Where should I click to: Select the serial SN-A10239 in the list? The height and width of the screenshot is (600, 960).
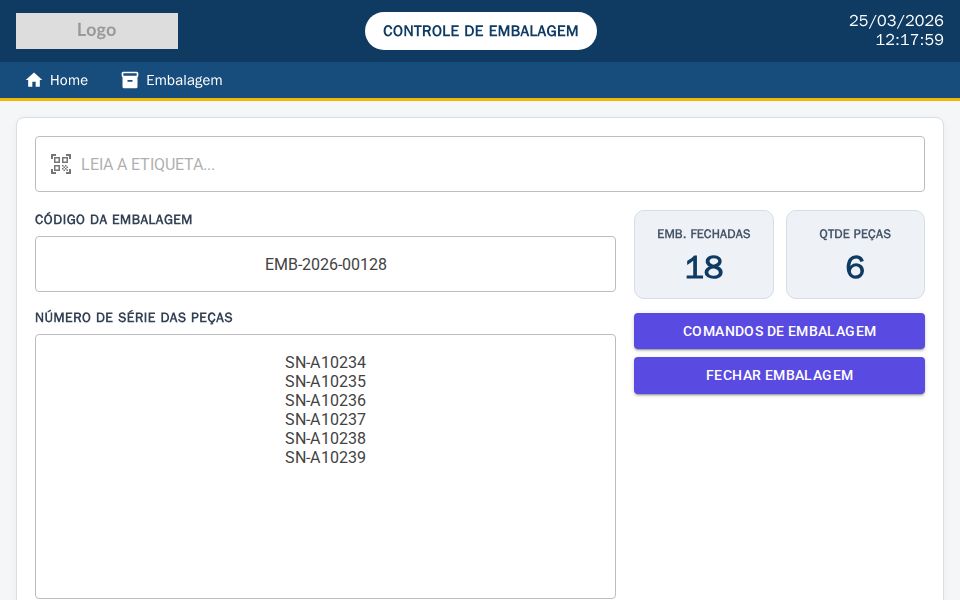tap(325, 458)
